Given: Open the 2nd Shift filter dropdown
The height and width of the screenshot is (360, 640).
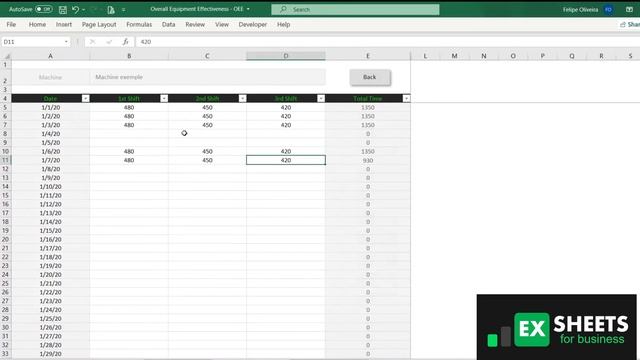Looking at the screenshot, I should click(x=242, y=98).
